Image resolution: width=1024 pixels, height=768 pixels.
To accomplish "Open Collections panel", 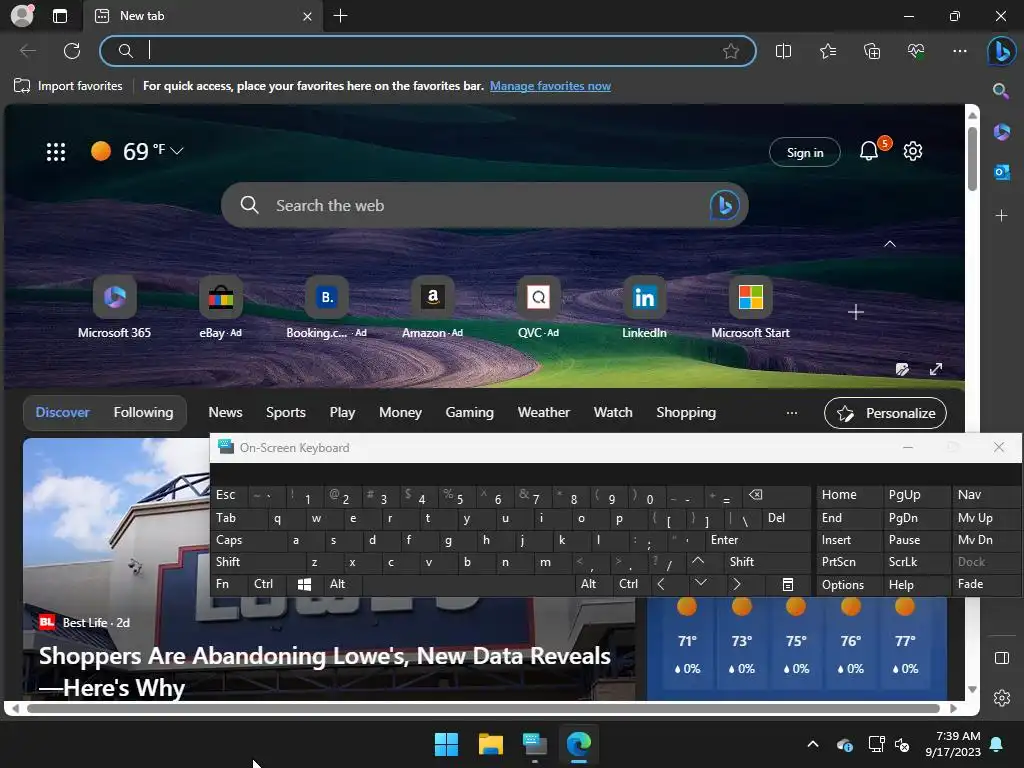I will (872, 51).
